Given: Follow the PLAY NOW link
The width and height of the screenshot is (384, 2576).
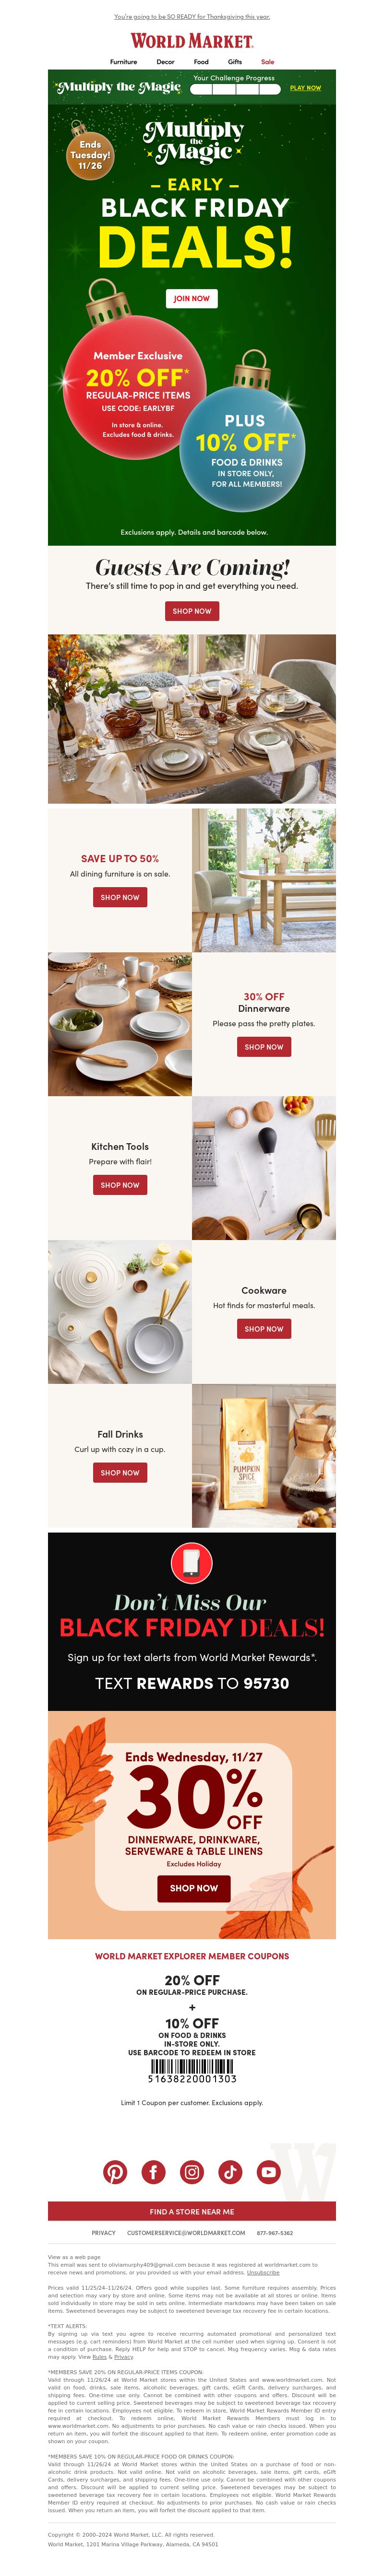Looking at the screenshot, I should pos(305,88).
